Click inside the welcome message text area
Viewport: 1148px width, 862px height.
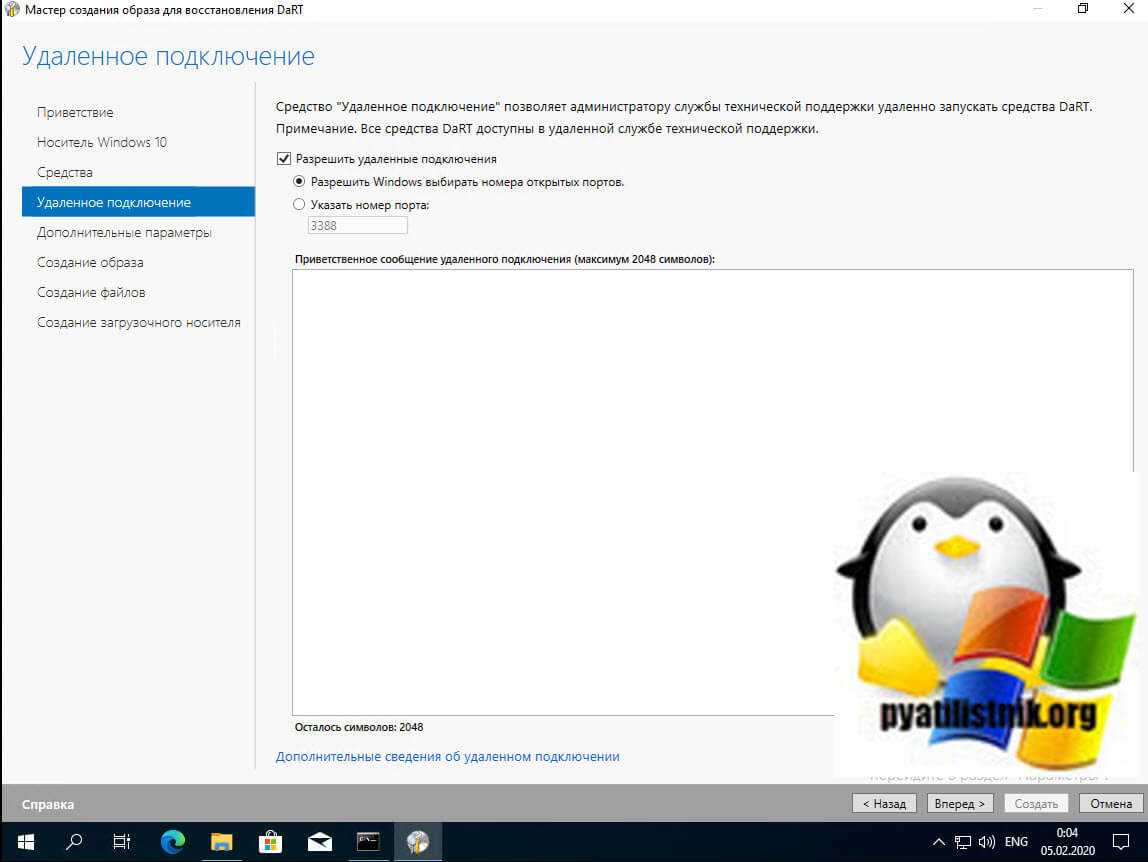click(560, 450)
